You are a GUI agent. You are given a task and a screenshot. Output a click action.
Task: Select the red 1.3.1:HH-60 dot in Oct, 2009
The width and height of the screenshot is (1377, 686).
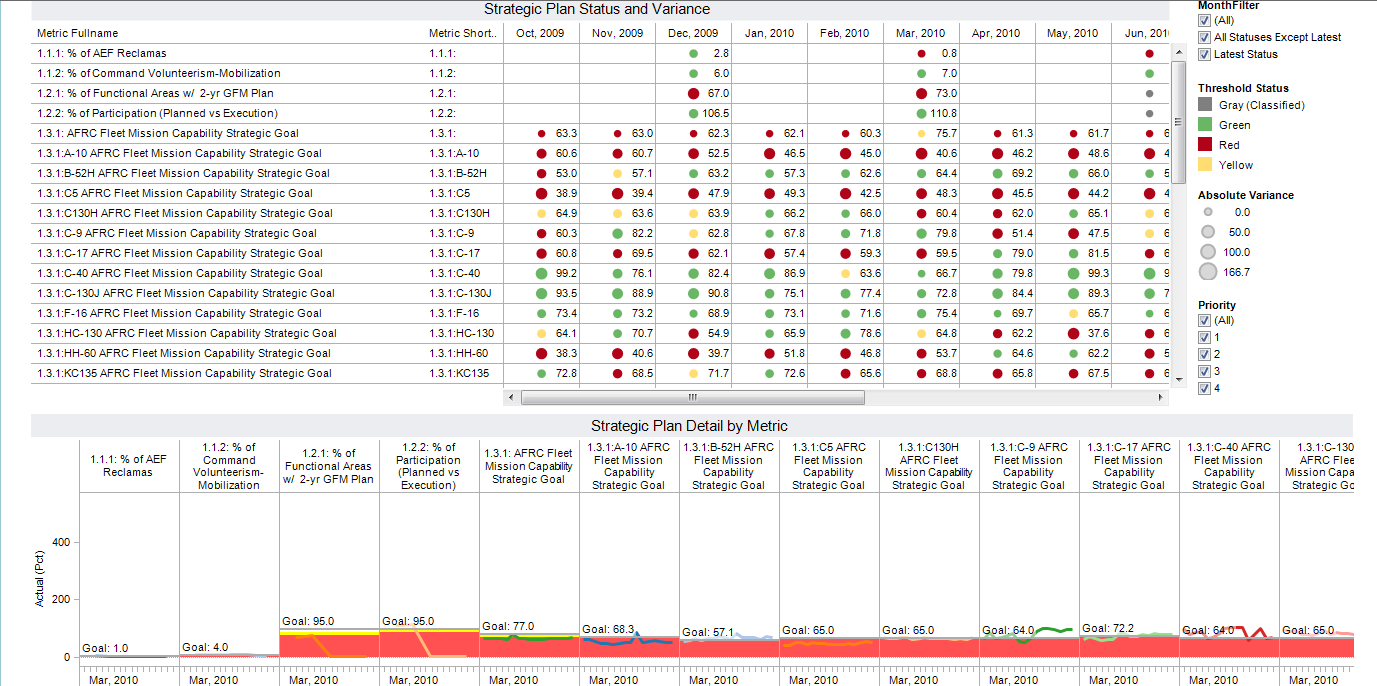click(541, 353)
